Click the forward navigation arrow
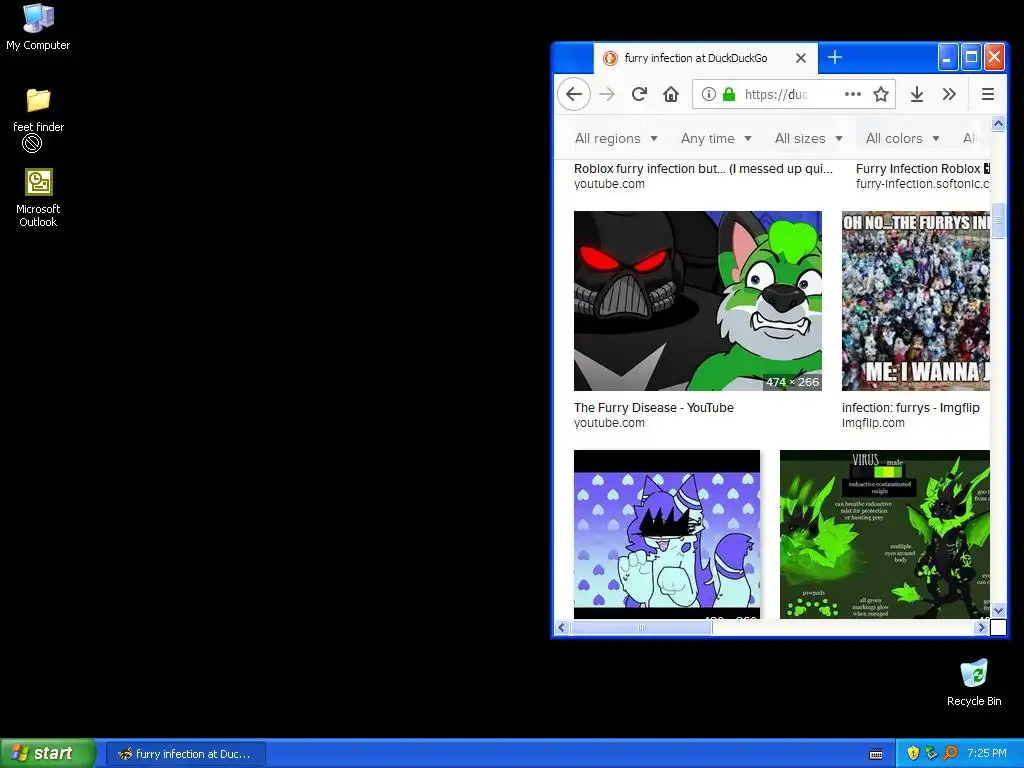1024x768 pixels. click(x=607, y=95)
